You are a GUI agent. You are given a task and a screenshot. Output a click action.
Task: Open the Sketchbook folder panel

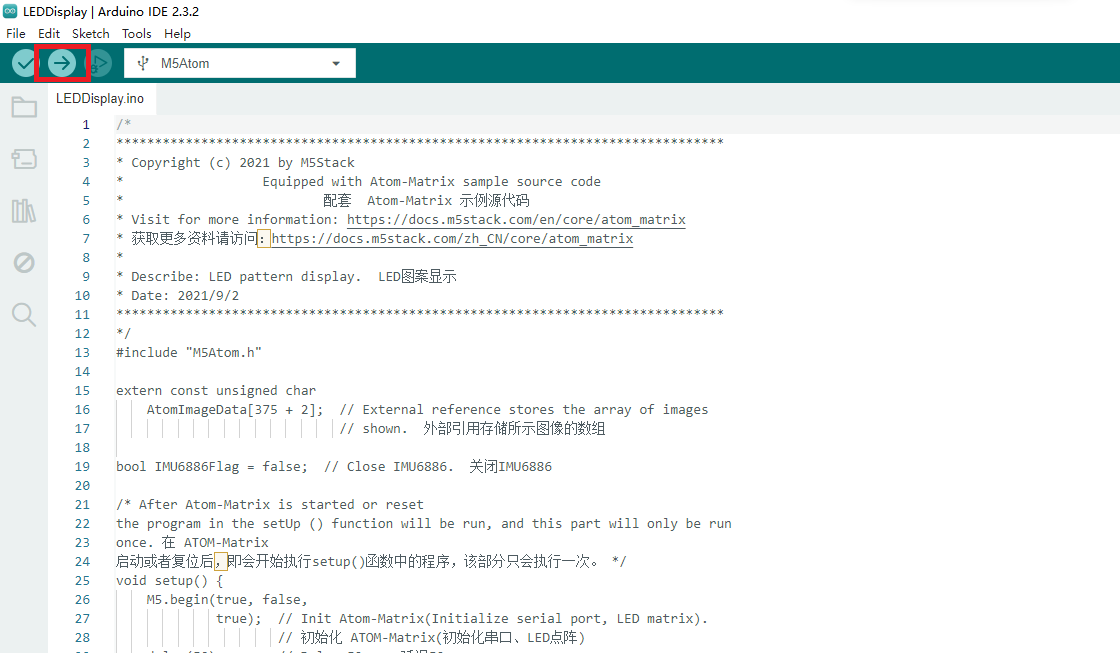[24, 107]
